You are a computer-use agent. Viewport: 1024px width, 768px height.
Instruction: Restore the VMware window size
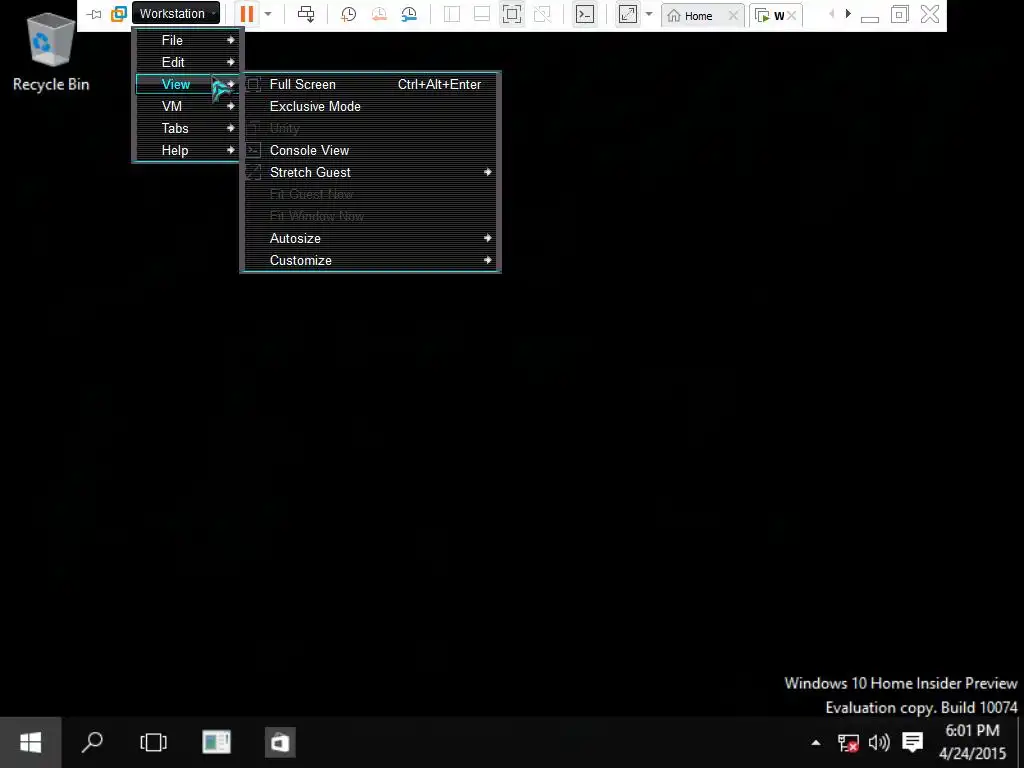click(899, 14)
